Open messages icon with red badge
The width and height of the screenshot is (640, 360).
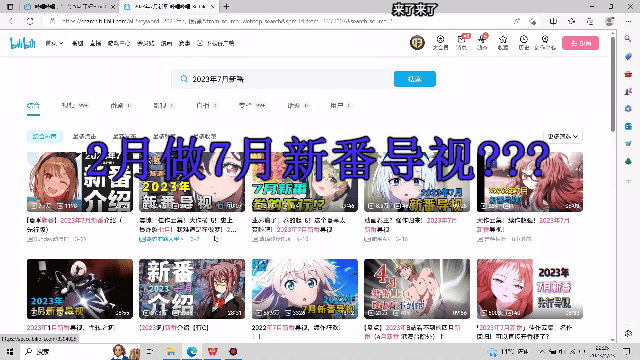click(x=462, y=42)
